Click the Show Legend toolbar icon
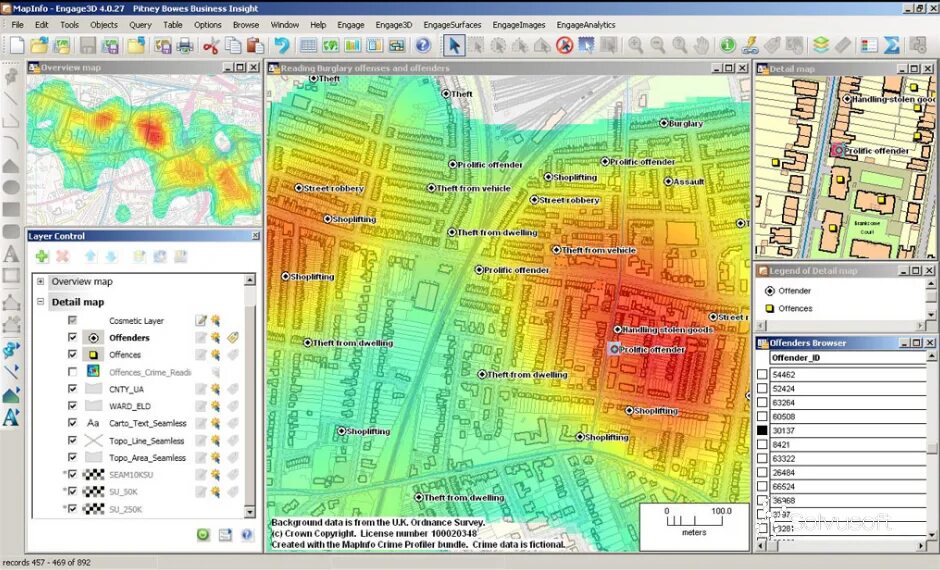The height and width of the screenshot is (570, 940). point(868,46)
